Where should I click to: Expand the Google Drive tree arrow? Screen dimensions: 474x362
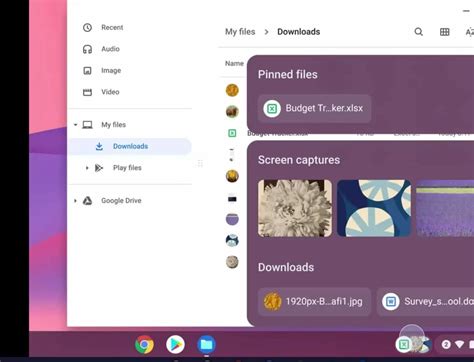75,201
